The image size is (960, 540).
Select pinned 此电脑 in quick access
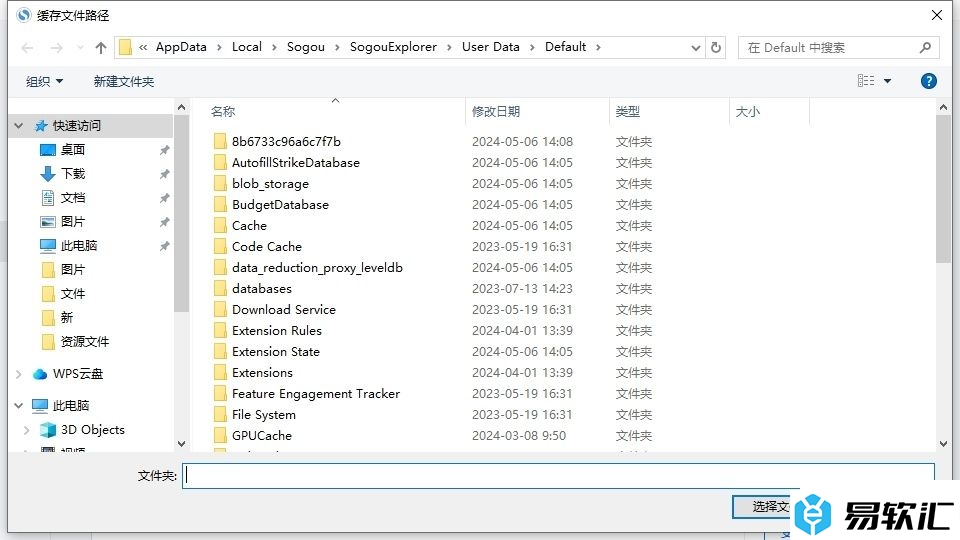78,246
